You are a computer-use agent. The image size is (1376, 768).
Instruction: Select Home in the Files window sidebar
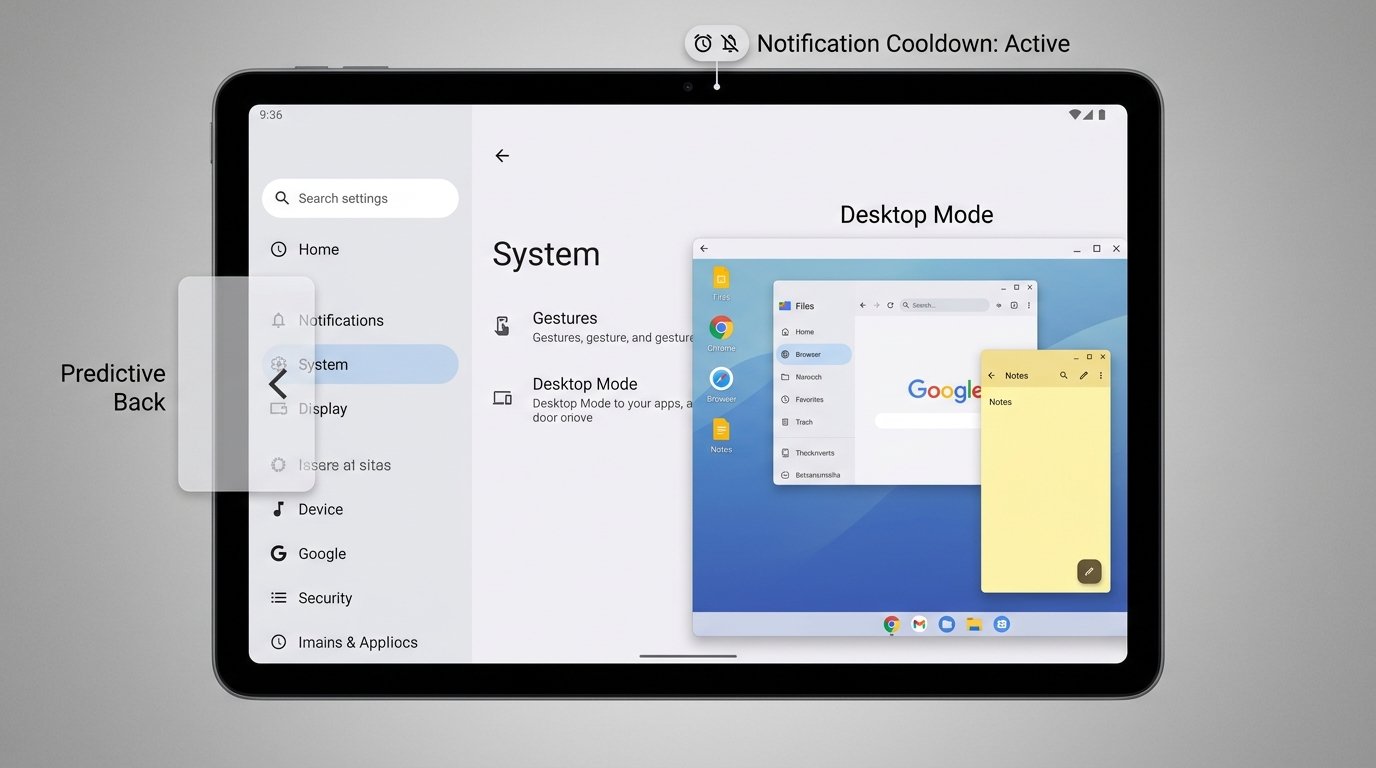(814, 332)
